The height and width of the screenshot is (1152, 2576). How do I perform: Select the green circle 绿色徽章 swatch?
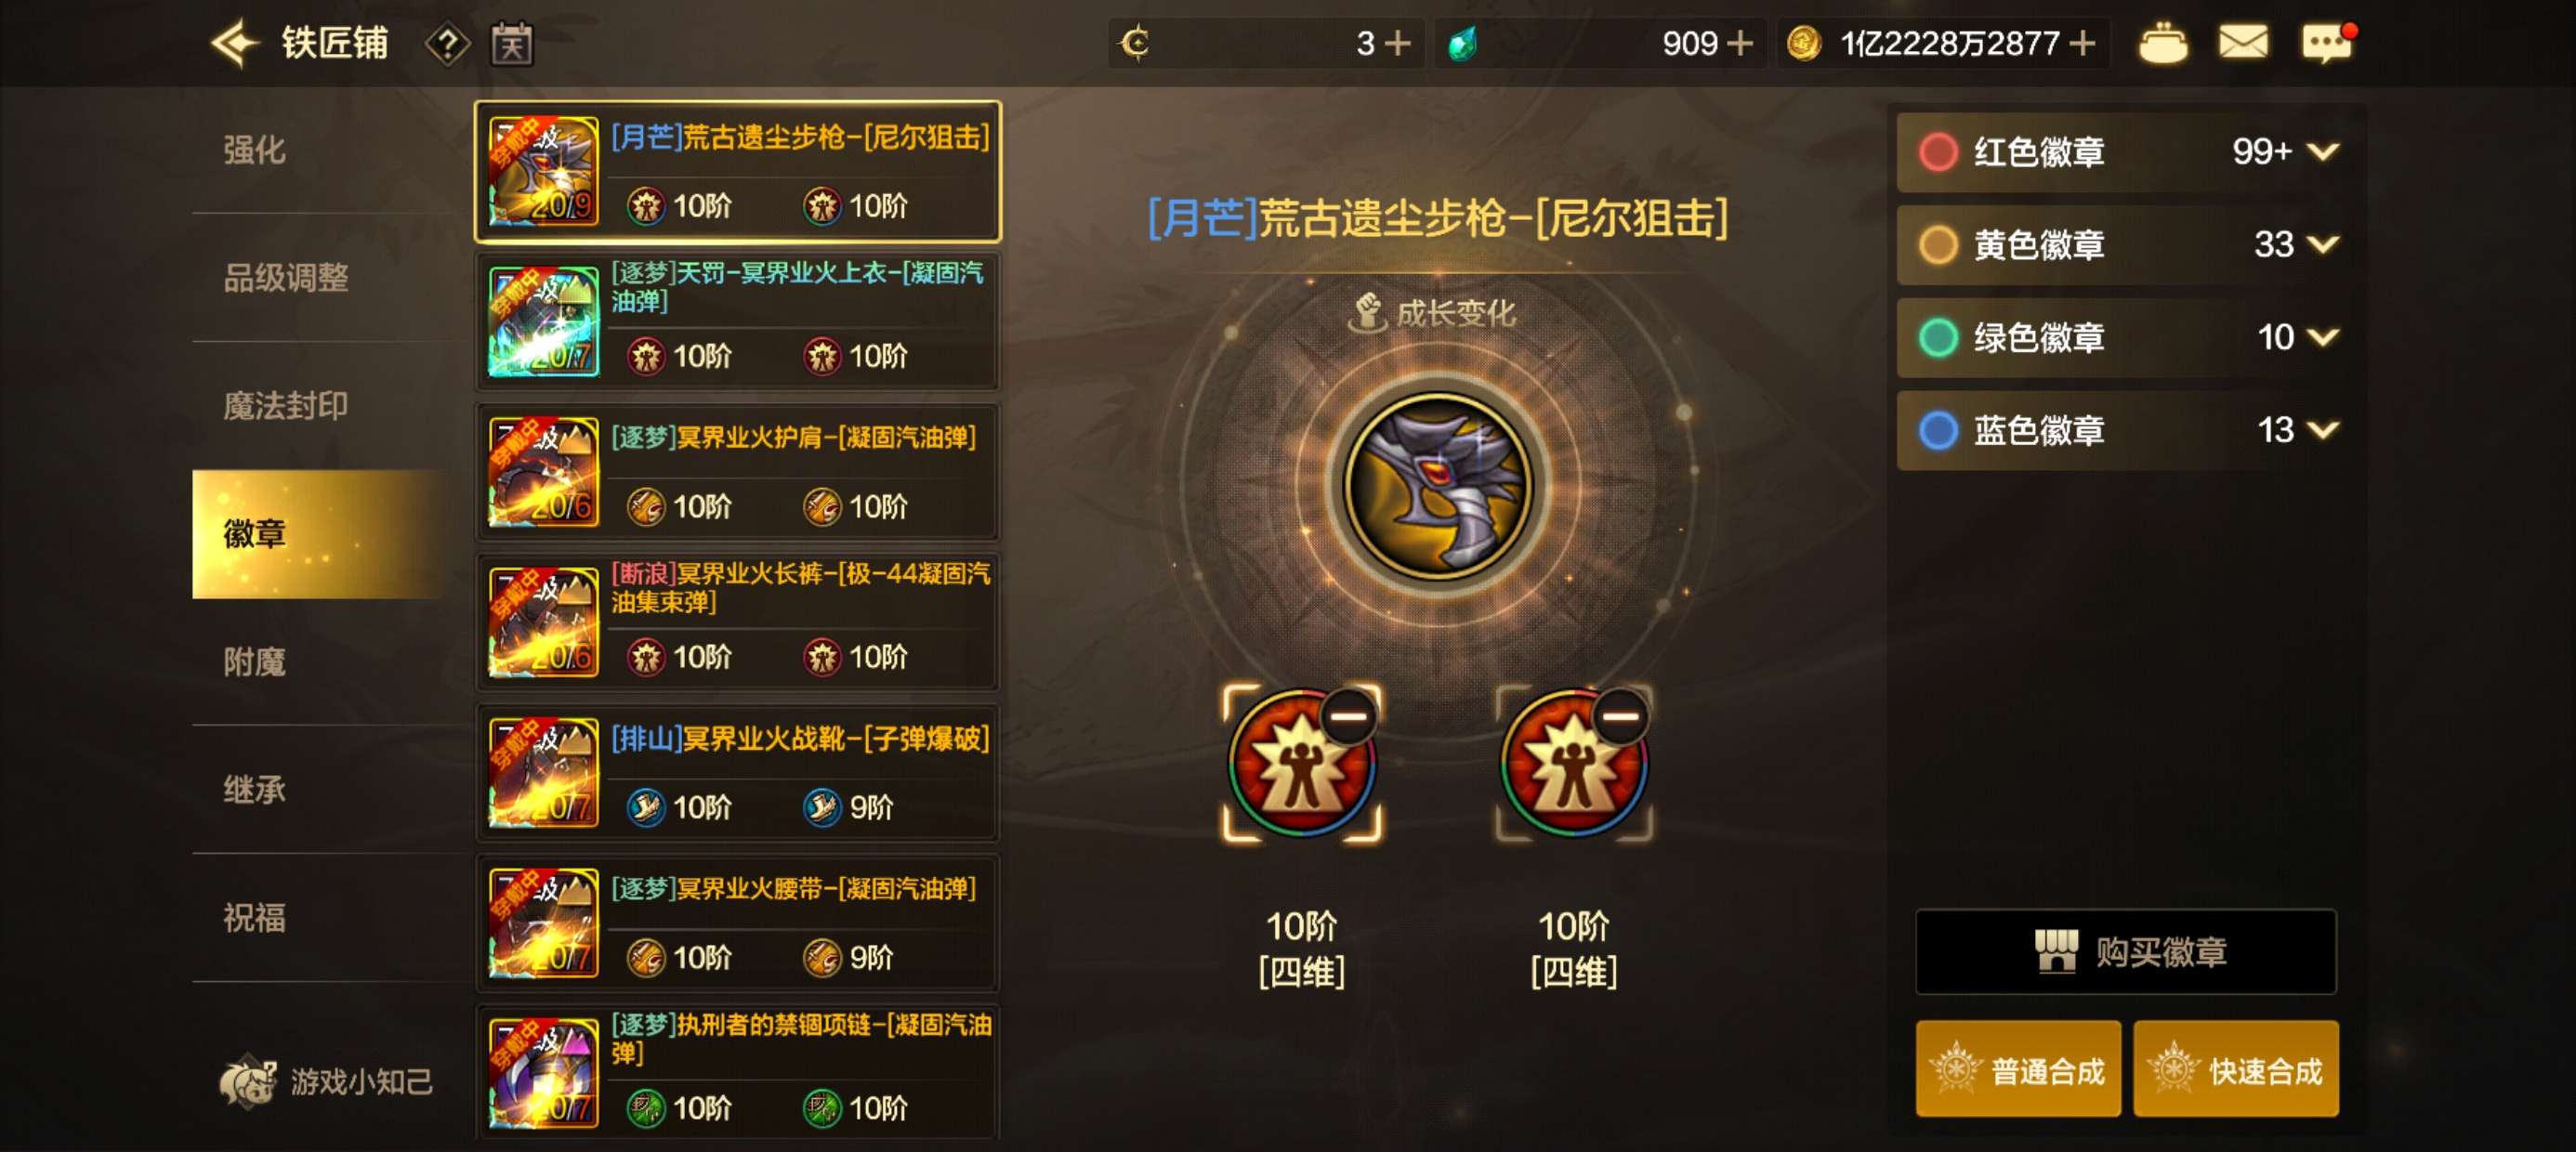(x=1938, y=338)
